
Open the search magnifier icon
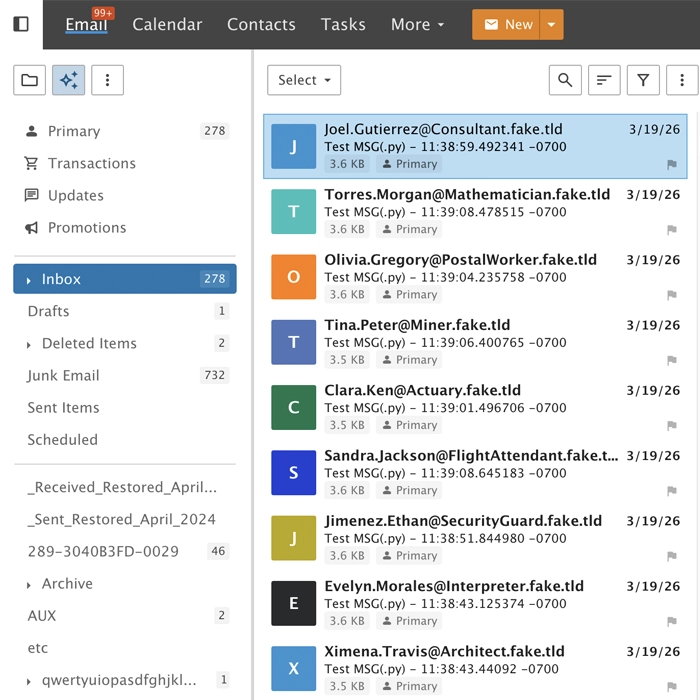(565, 80)
